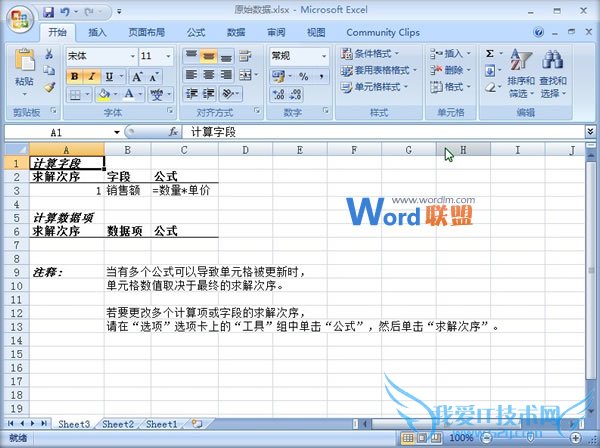This screenshot has width=600, height=448.
Task: Toggle wrap text in the cell
Action: (x=245, y=56)
